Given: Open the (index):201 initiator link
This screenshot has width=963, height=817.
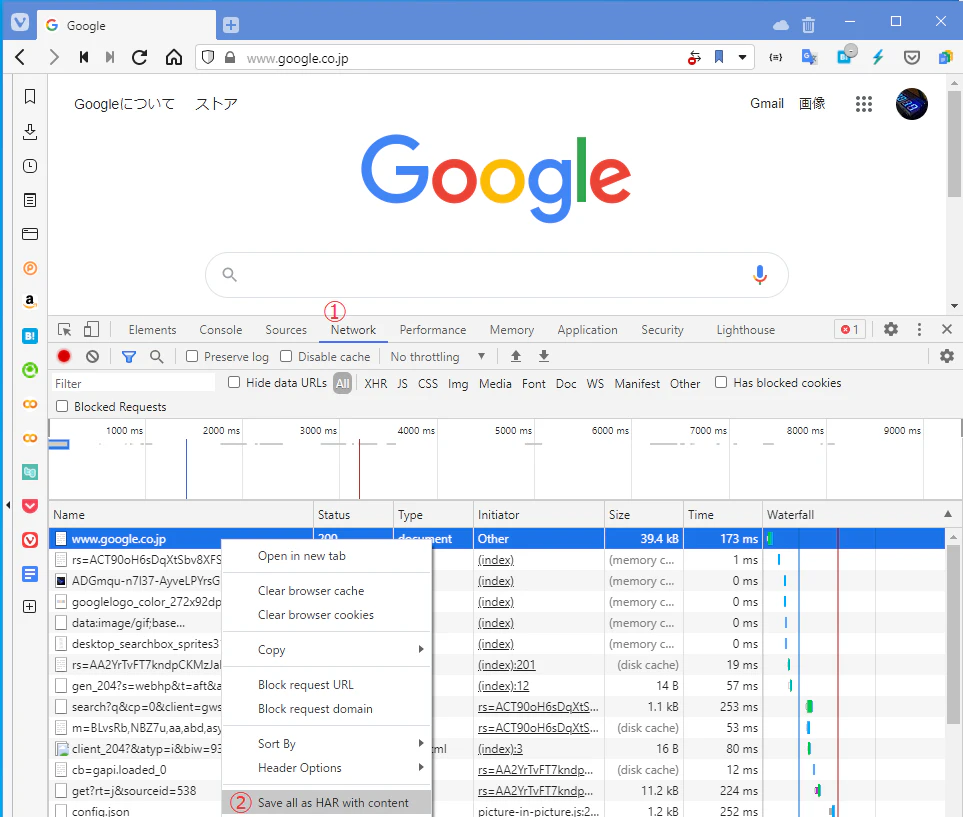Looking at the screenshot, I should [506, 665].
